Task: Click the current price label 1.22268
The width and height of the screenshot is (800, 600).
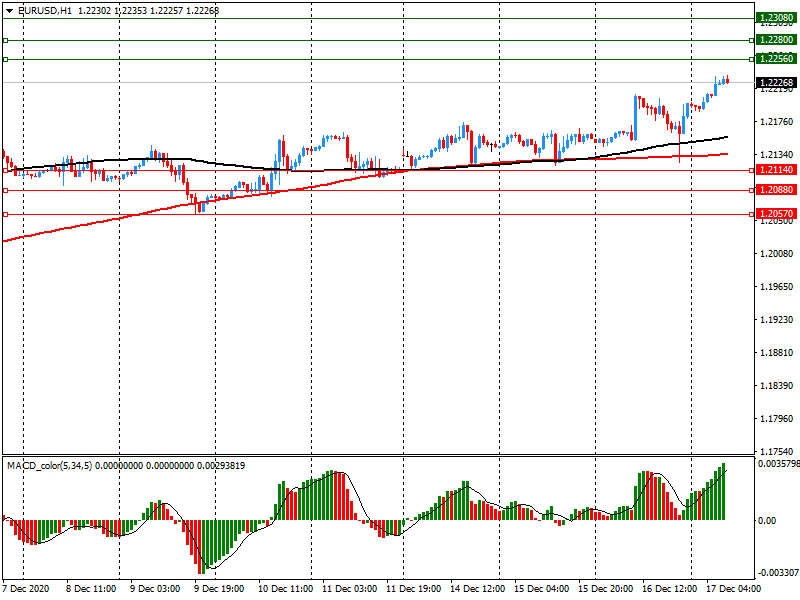Action: coord(776,82)
